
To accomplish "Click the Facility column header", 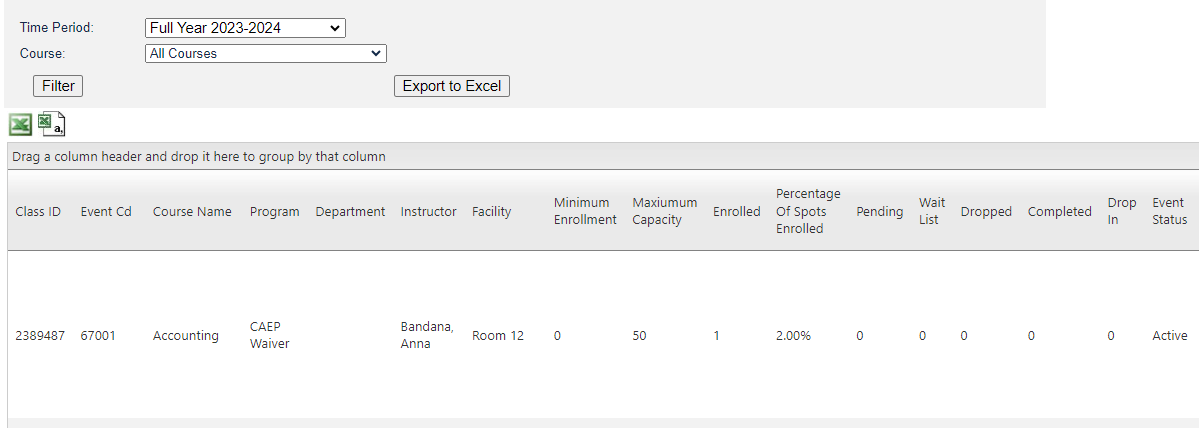I will point(491,212).
